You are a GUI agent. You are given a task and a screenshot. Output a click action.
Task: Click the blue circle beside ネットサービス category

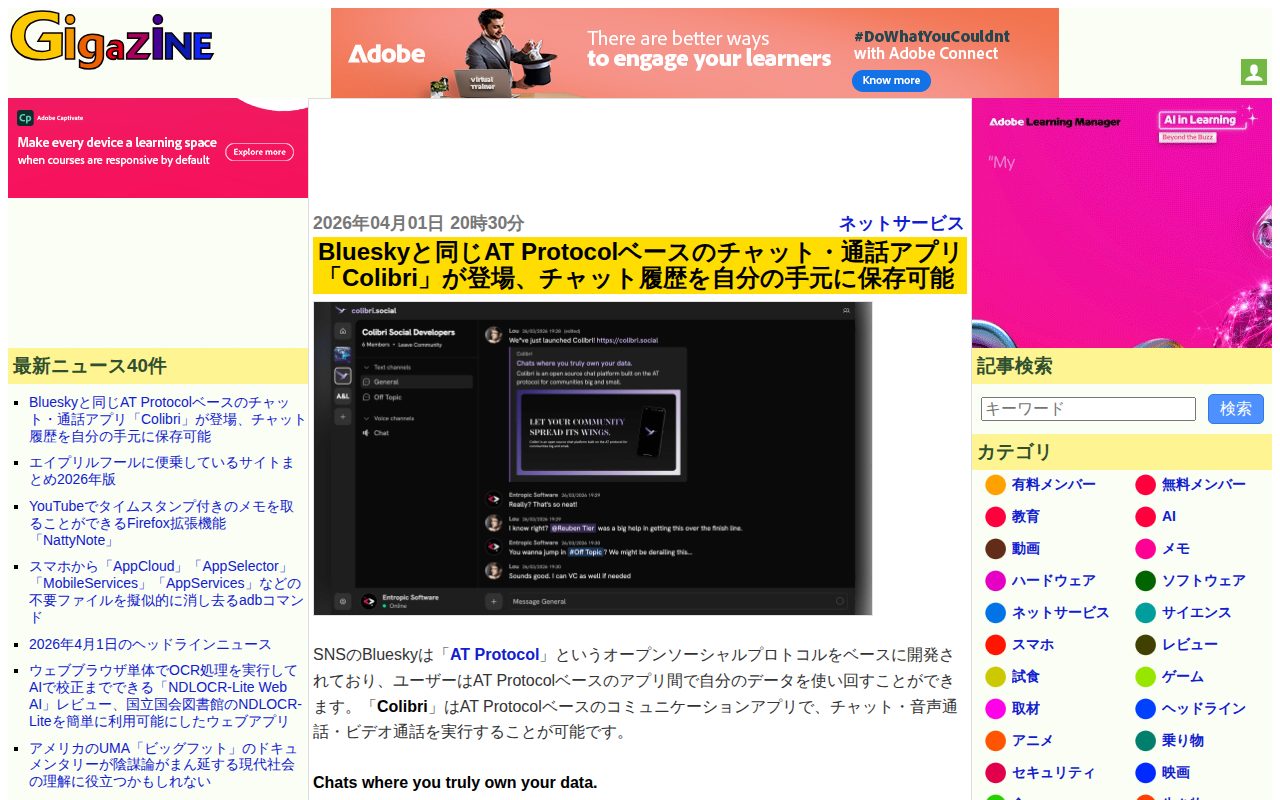[x=995, y=613]
